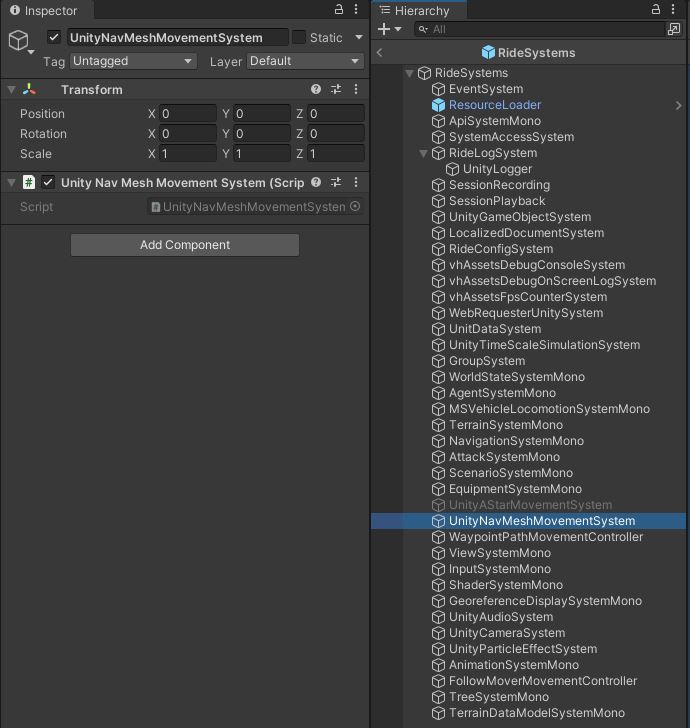
Task: Click the Hierarchy search field
Action: pos(540,30)
